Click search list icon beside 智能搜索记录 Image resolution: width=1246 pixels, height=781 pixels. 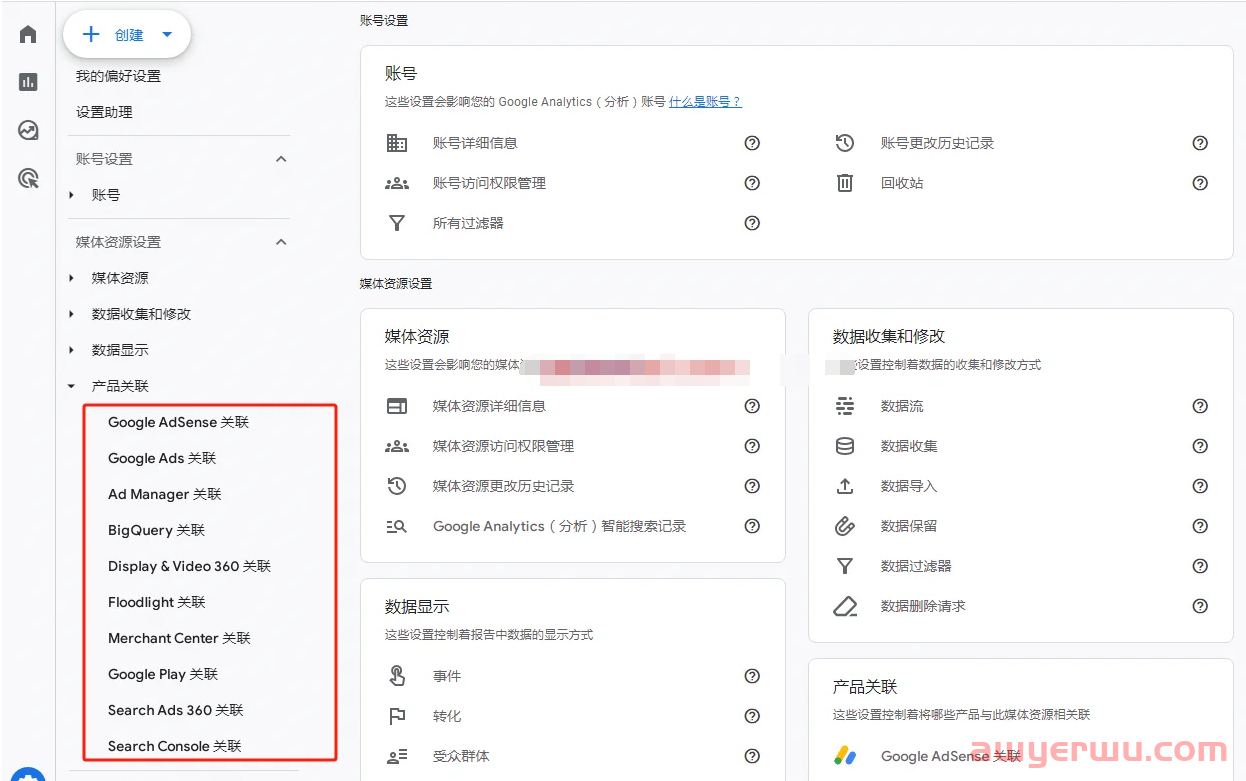point(397,526)
